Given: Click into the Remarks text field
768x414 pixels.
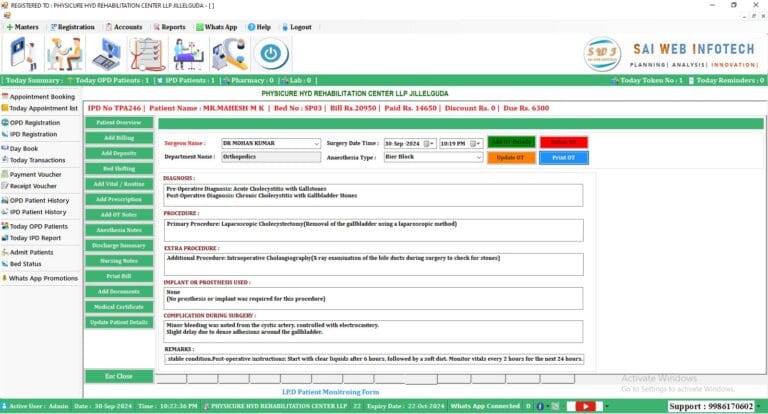Looking at the screenshot, I should tap(374, 359).
